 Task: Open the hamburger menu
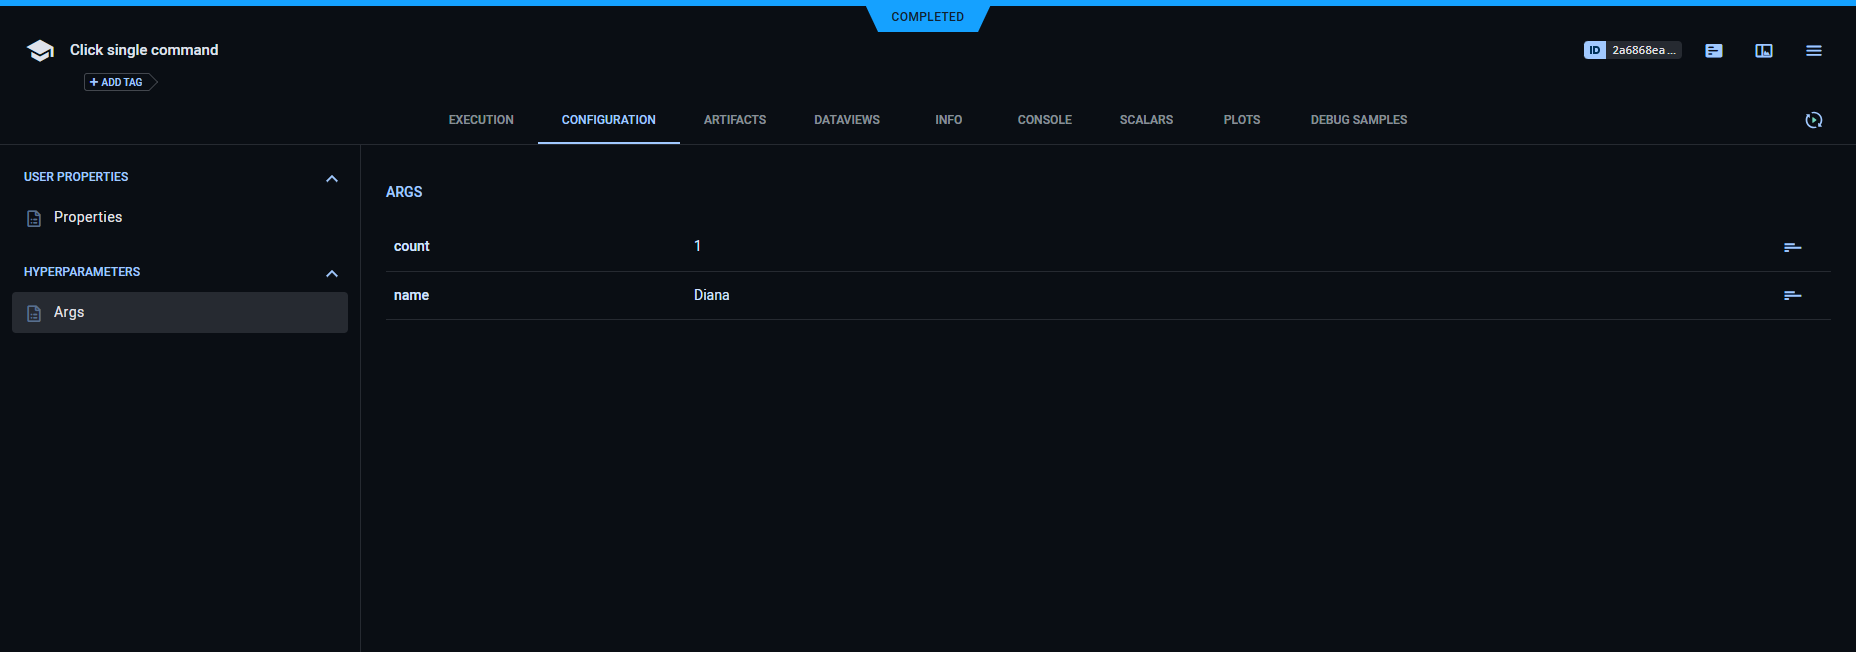click(1813, 51)
